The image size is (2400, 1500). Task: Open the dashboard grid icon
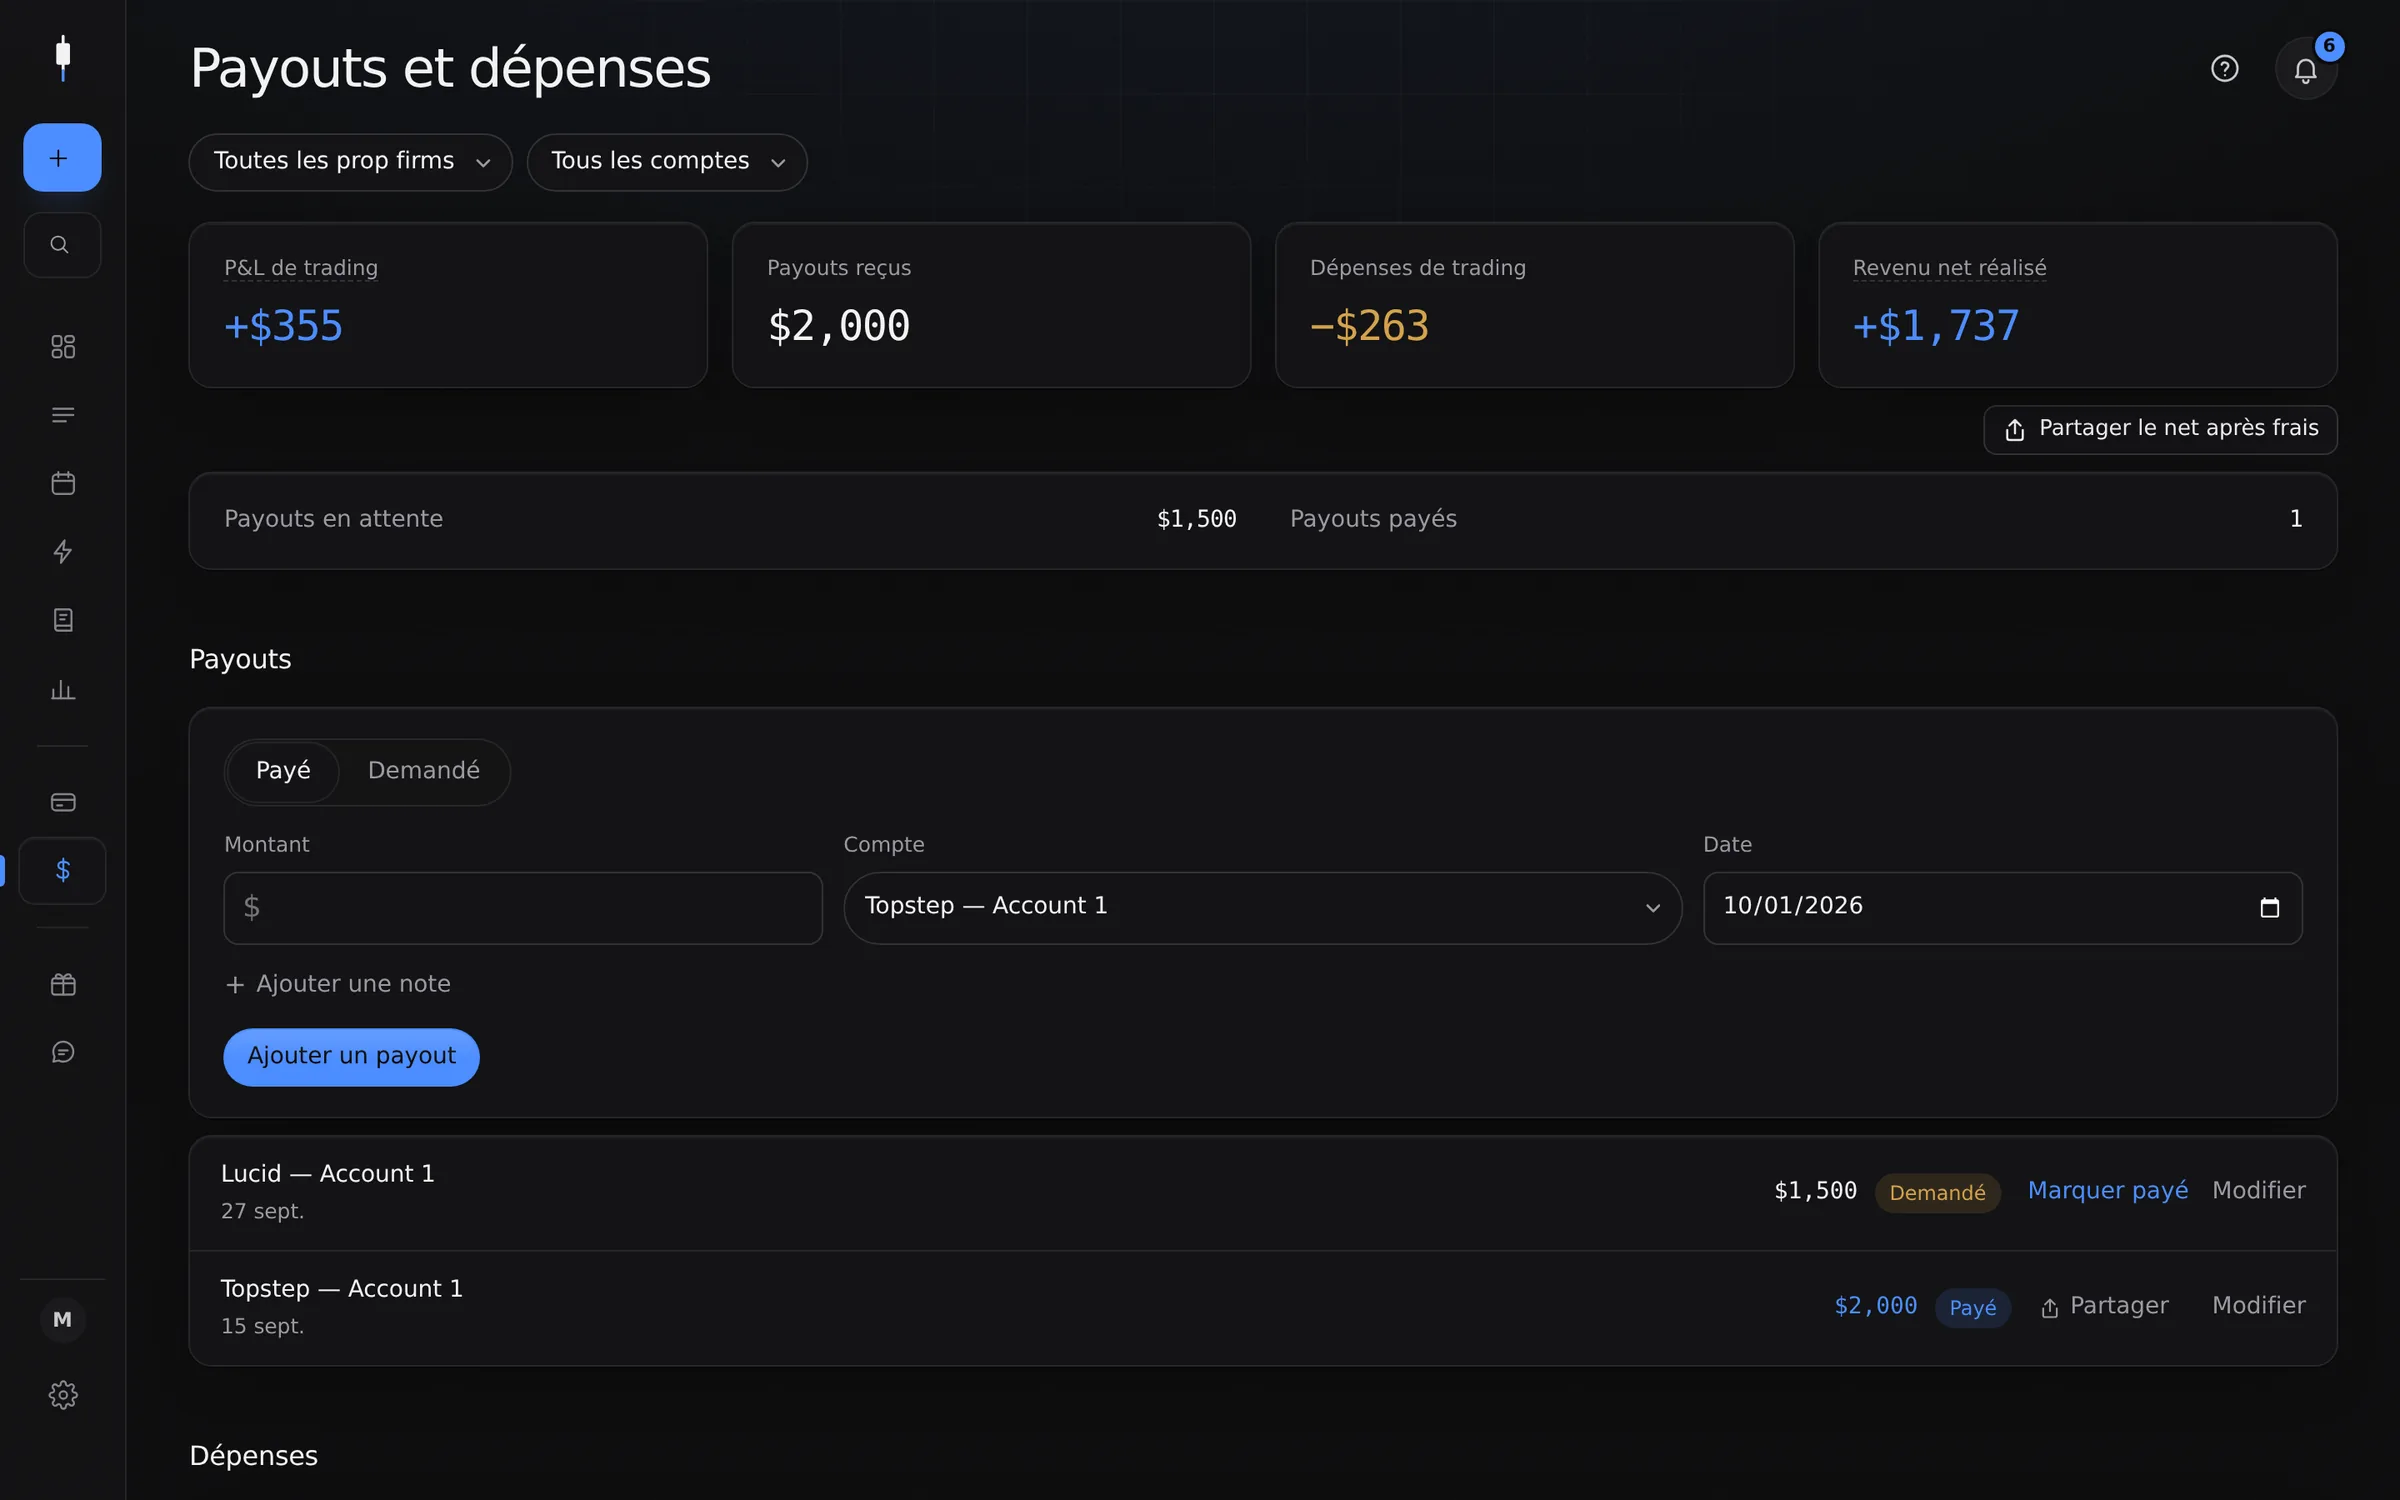coord(63,347)
